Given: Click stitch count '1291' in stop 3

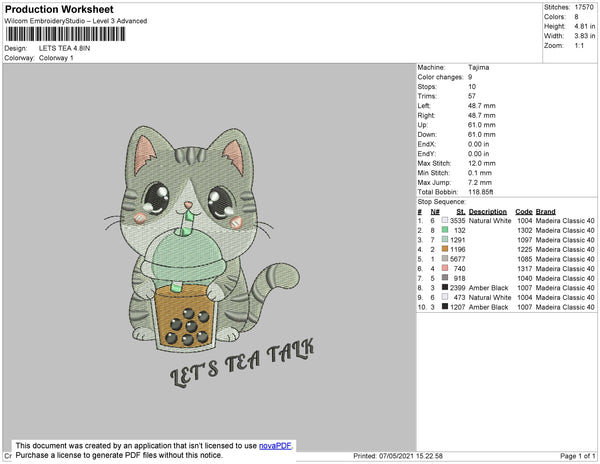Looking at the screenshot, I should [x=457, y=240].
